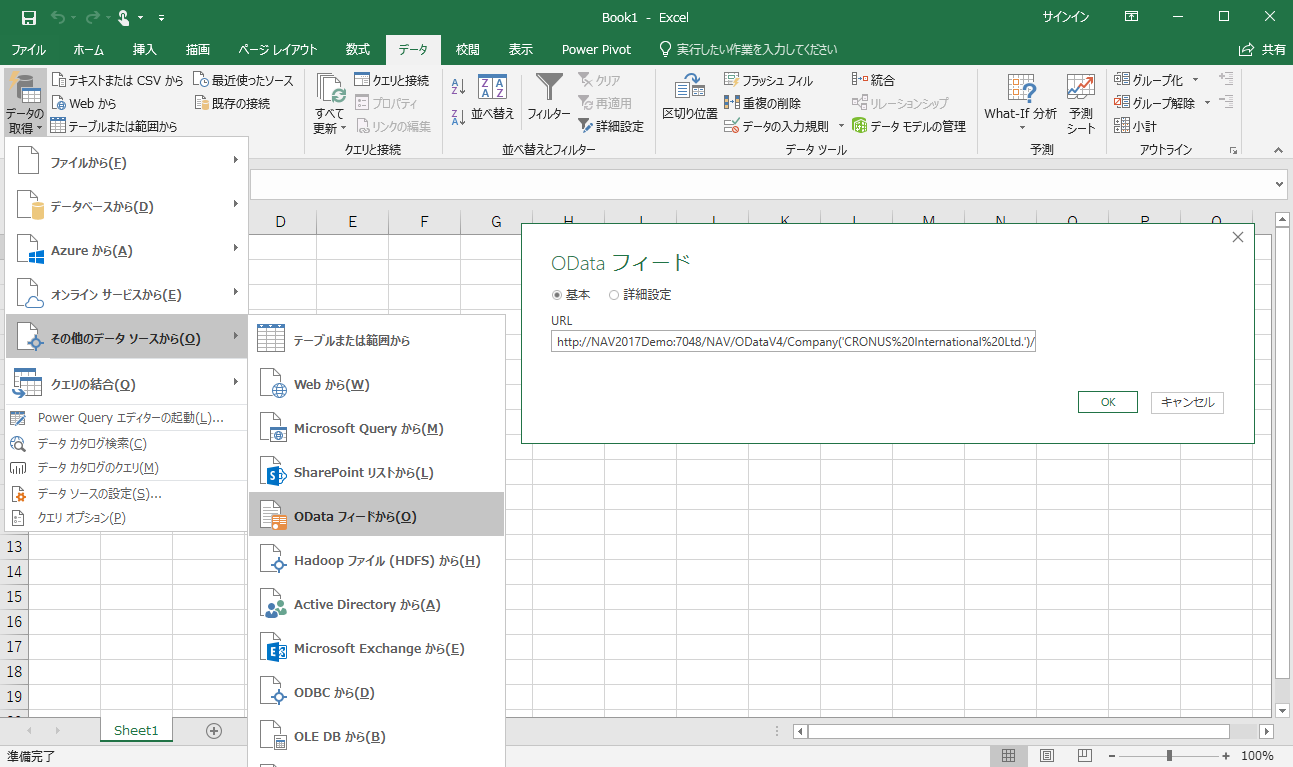Open データ モデルの管理
The width and height of the screenshot is (1293, 767).
click(909, 126)
